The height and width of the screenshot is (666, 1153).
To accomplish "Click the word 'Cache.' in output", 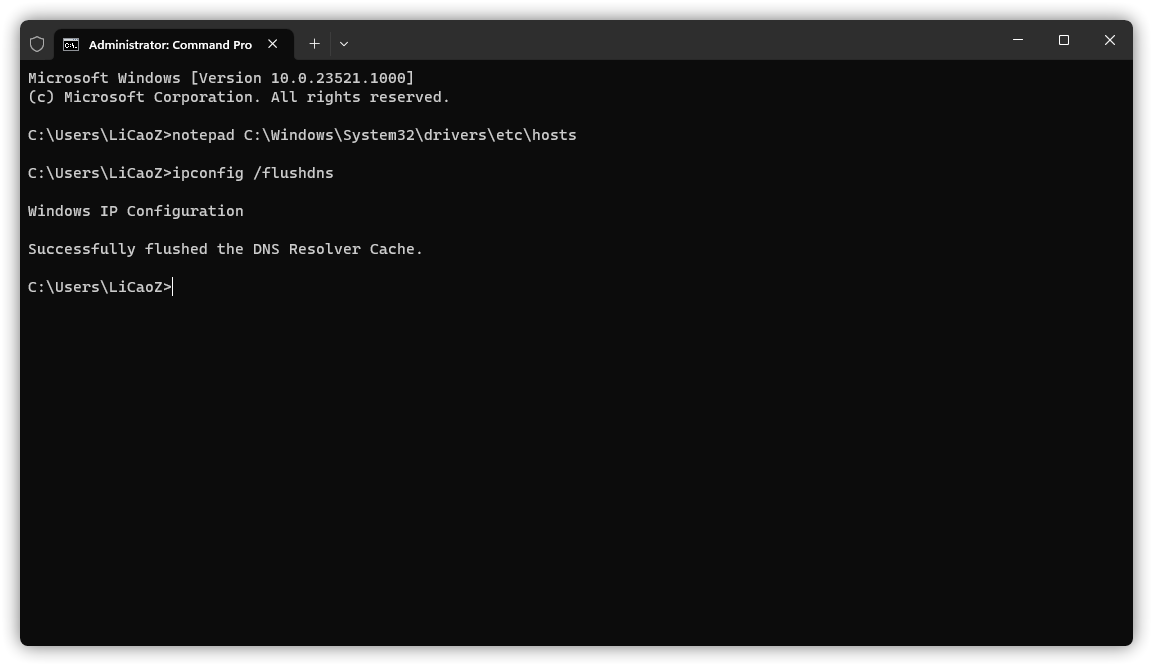I will click(x=396, y=249).
